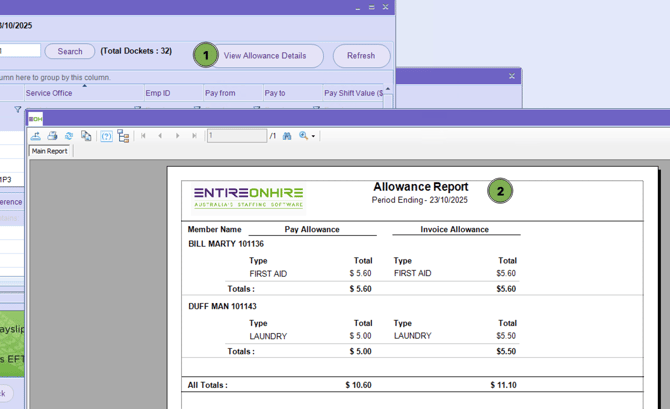Click the Copy icon in report toolbar
Screen dimensions: 670x409
[x=86, y=136]
